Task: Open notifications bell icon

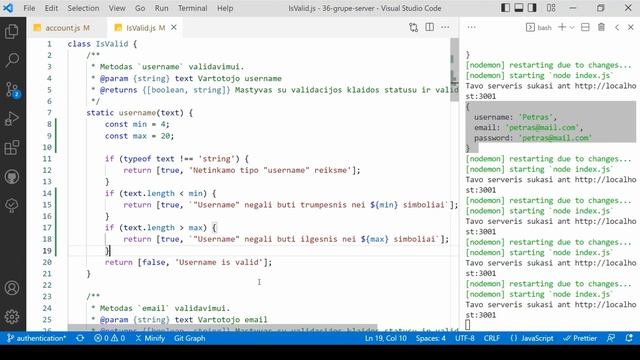Action: [x=629, y=338]
